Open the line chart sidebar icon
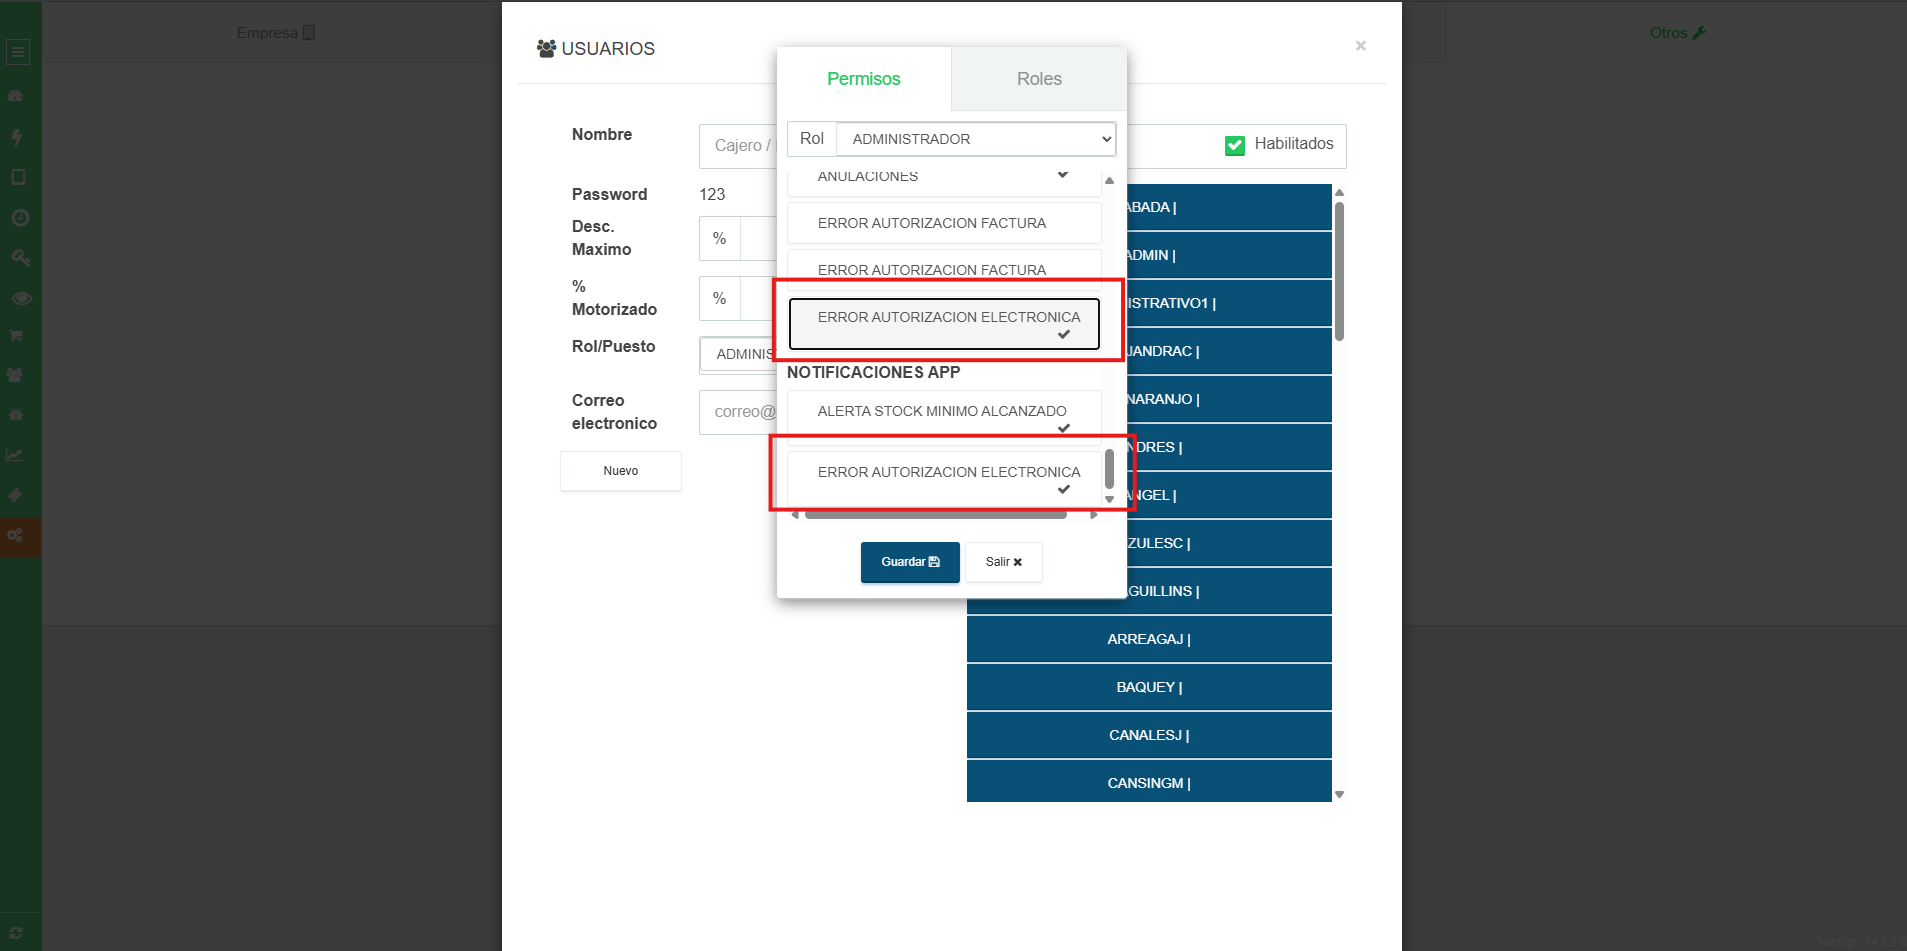This screenshot has width=1907, height=951. [x=14, y=455]
